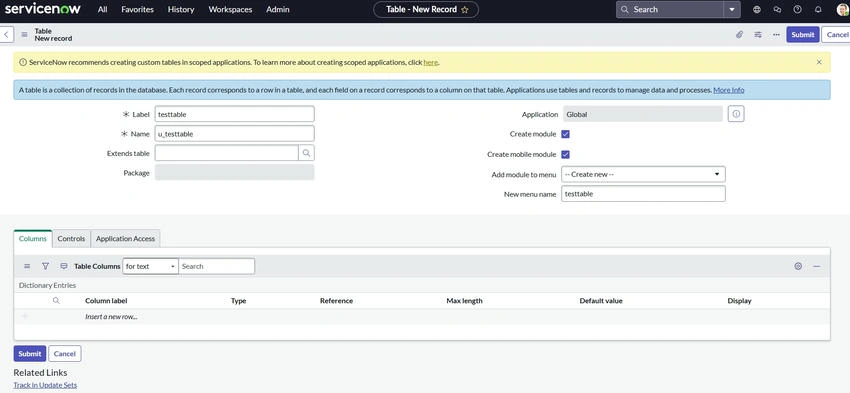Click the Table Columns Search box
The height and width of the screenshot is (393, 850).
[x=216, y=266]
